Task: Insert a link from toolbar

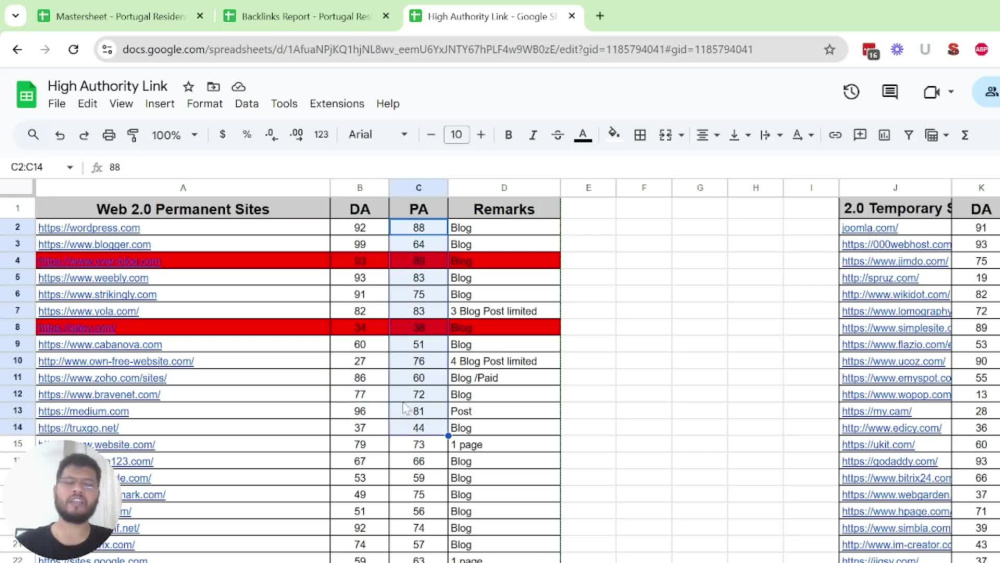Action: pos(835,135)
